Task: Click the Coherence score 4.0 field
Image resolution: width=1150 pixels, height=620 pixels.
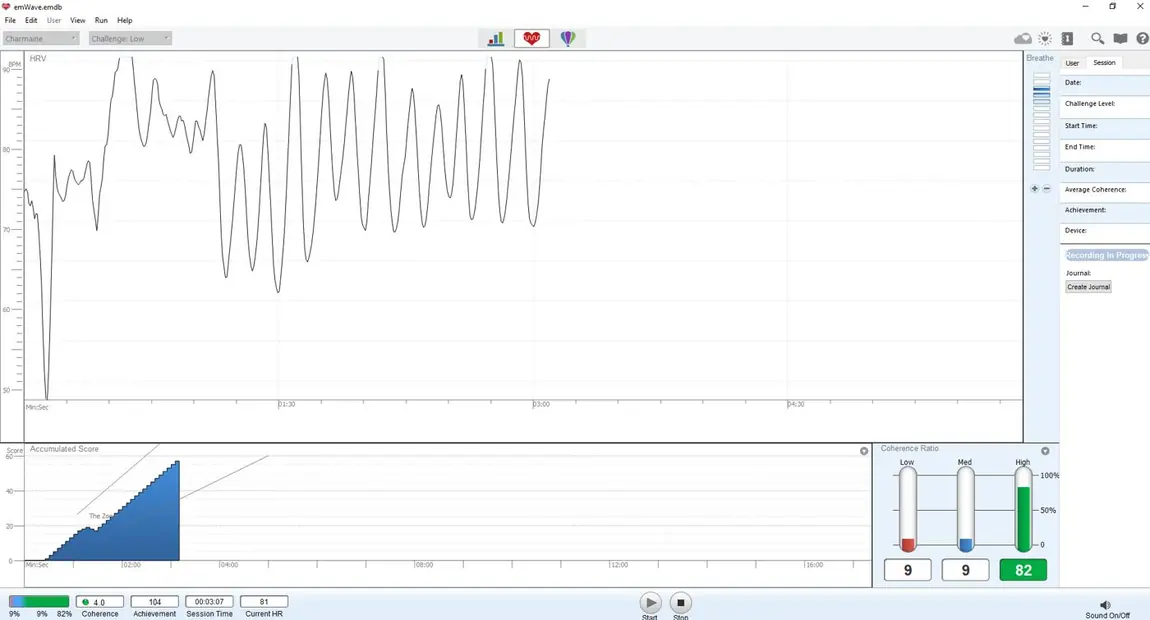Action: click(x=100, y=602)
